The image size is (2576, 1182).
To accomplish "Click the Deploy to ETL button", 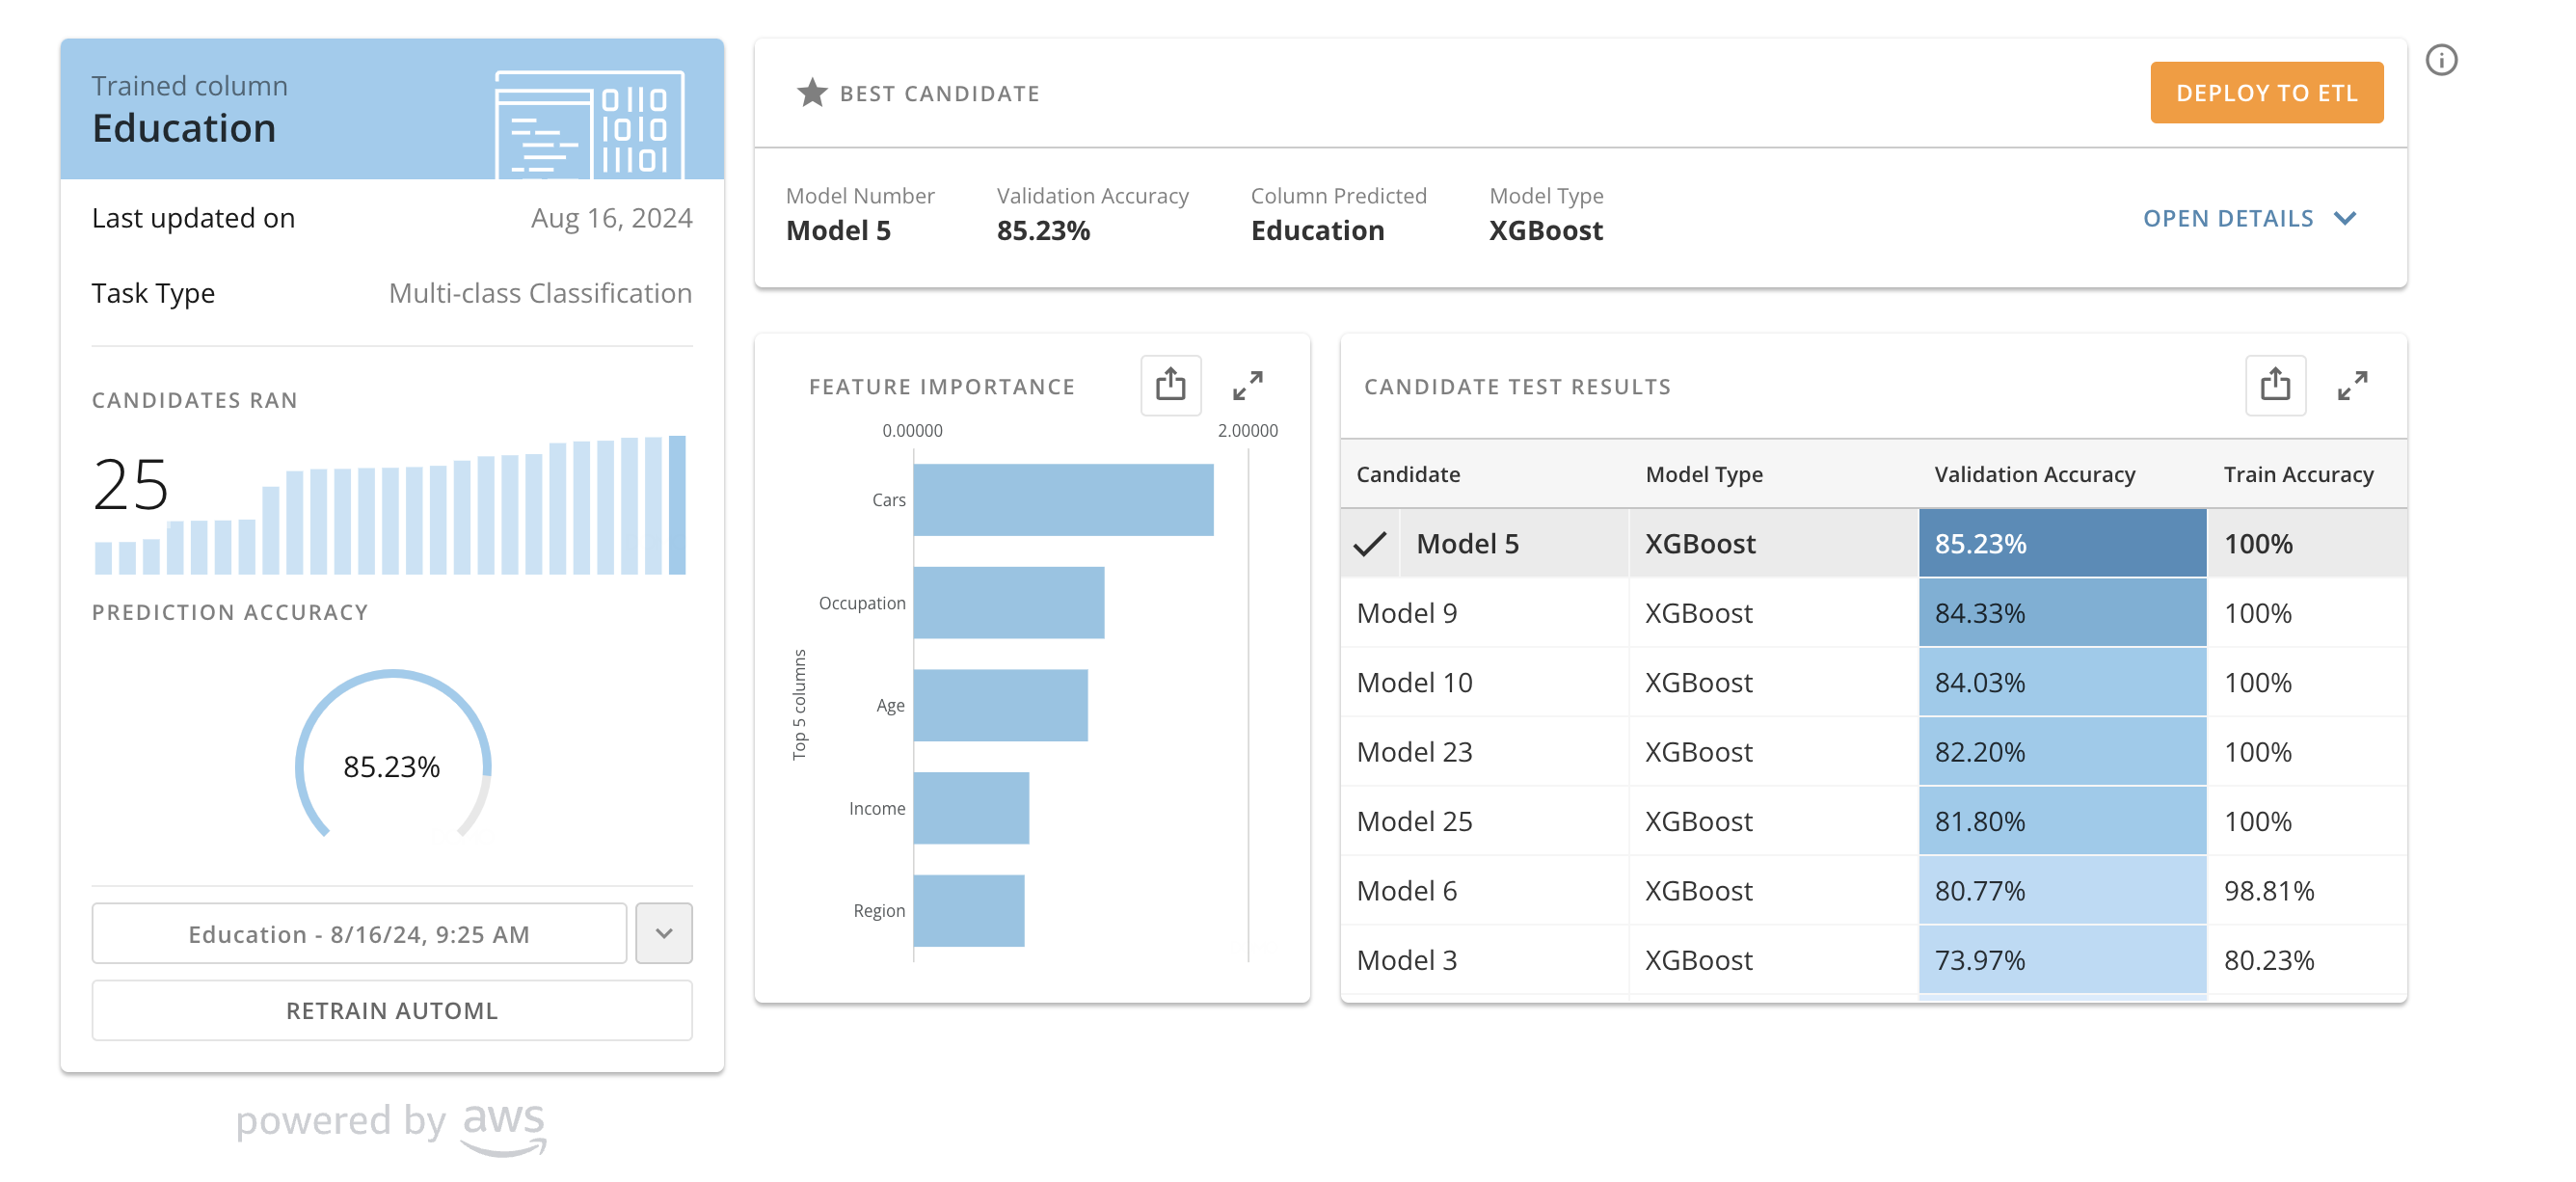I will (x=2266, y=93).
